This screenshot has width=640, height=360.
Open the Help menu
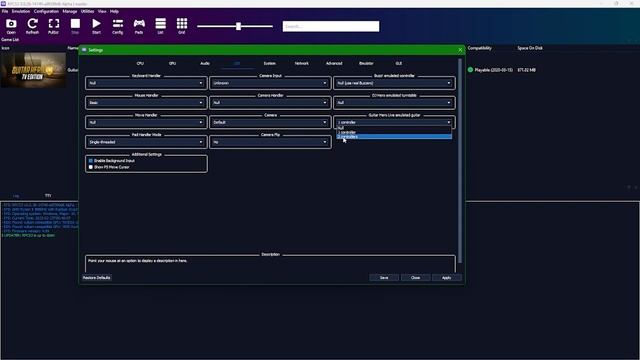coord(114,11)
